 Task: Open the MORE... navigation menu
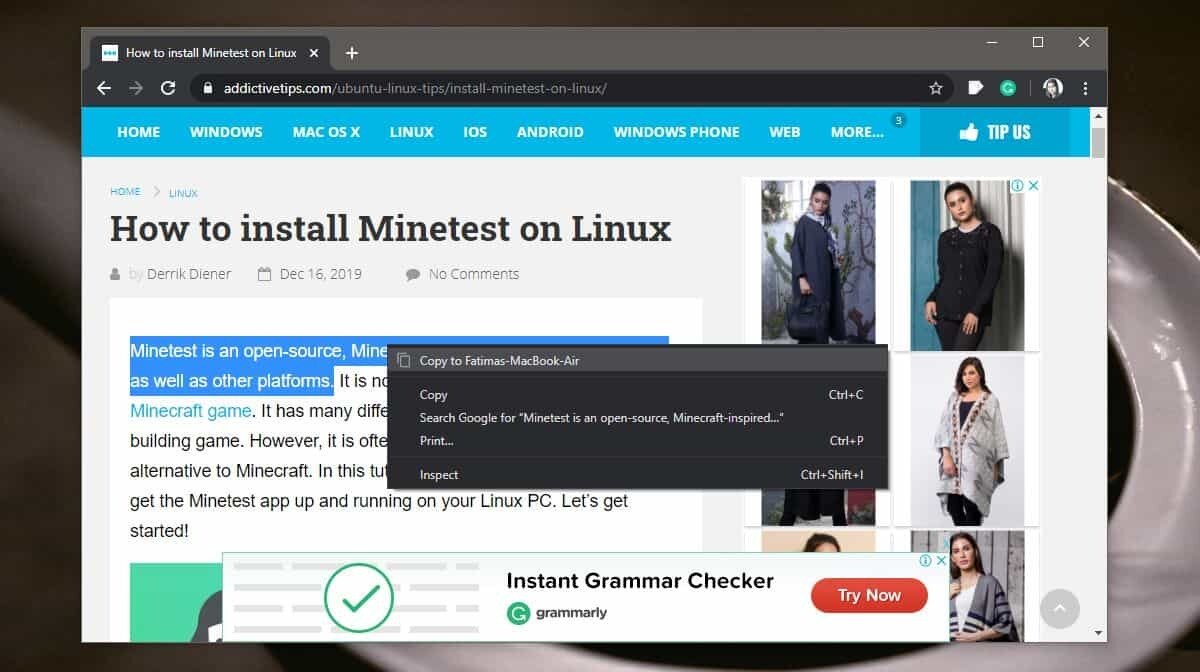[856, 131]
